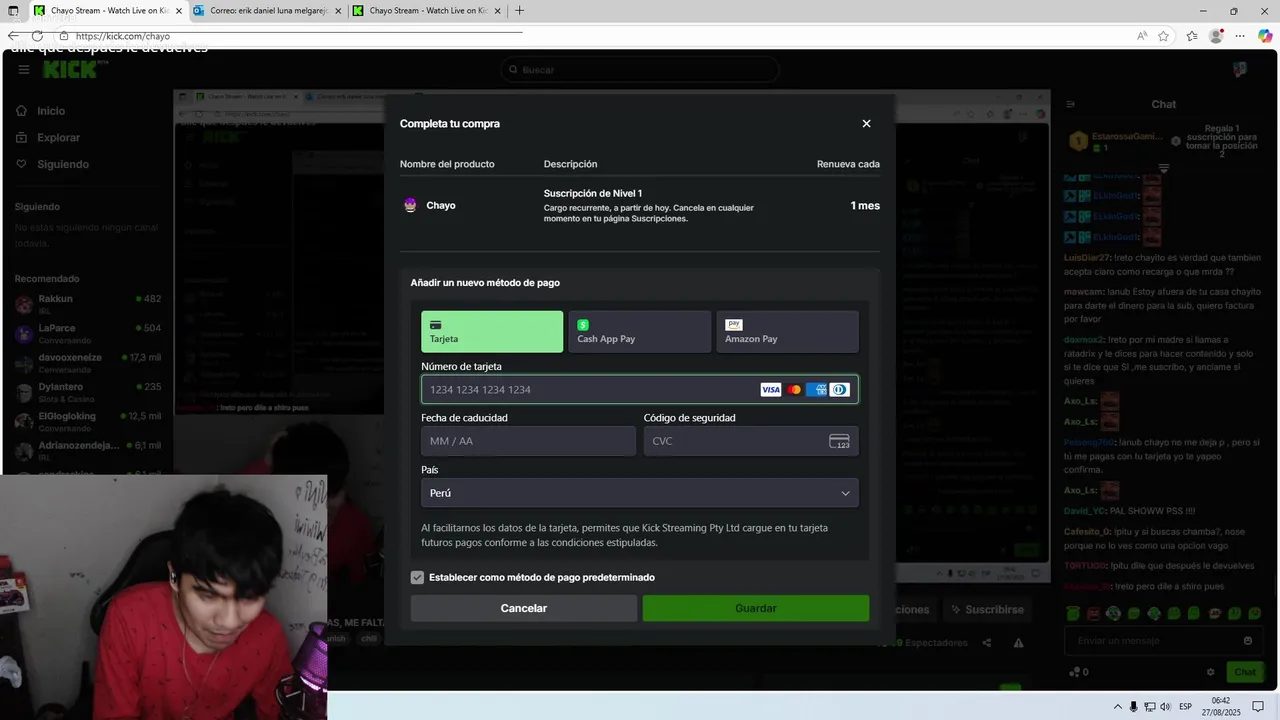Open volume control in taskbar
Screen dimensions: 1280x720
pyautogui.click(x=1165, y=707)
